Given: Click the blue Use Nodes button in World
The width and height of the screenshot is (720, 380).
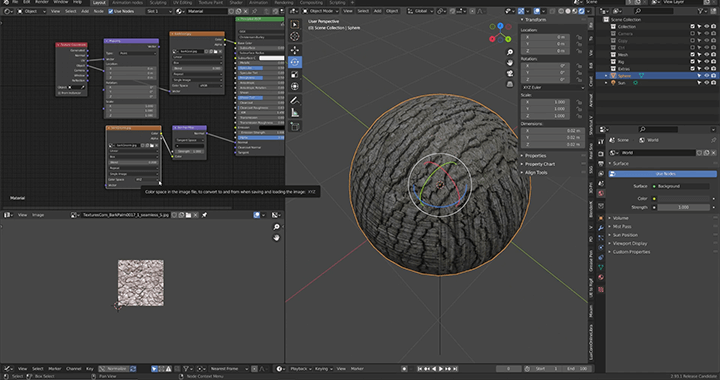Looking at the screenshot, I should pyautogui.click(x=663, y=174).
